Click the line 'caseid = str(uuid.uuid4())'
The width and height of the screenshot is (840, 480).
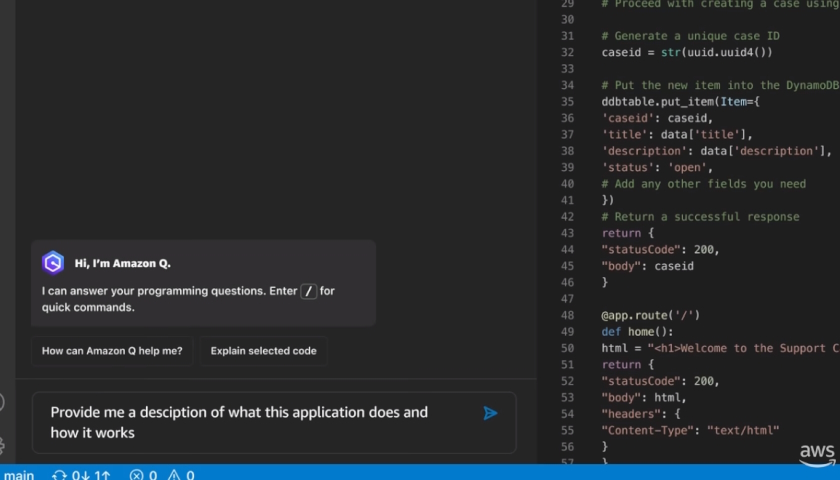687,52
